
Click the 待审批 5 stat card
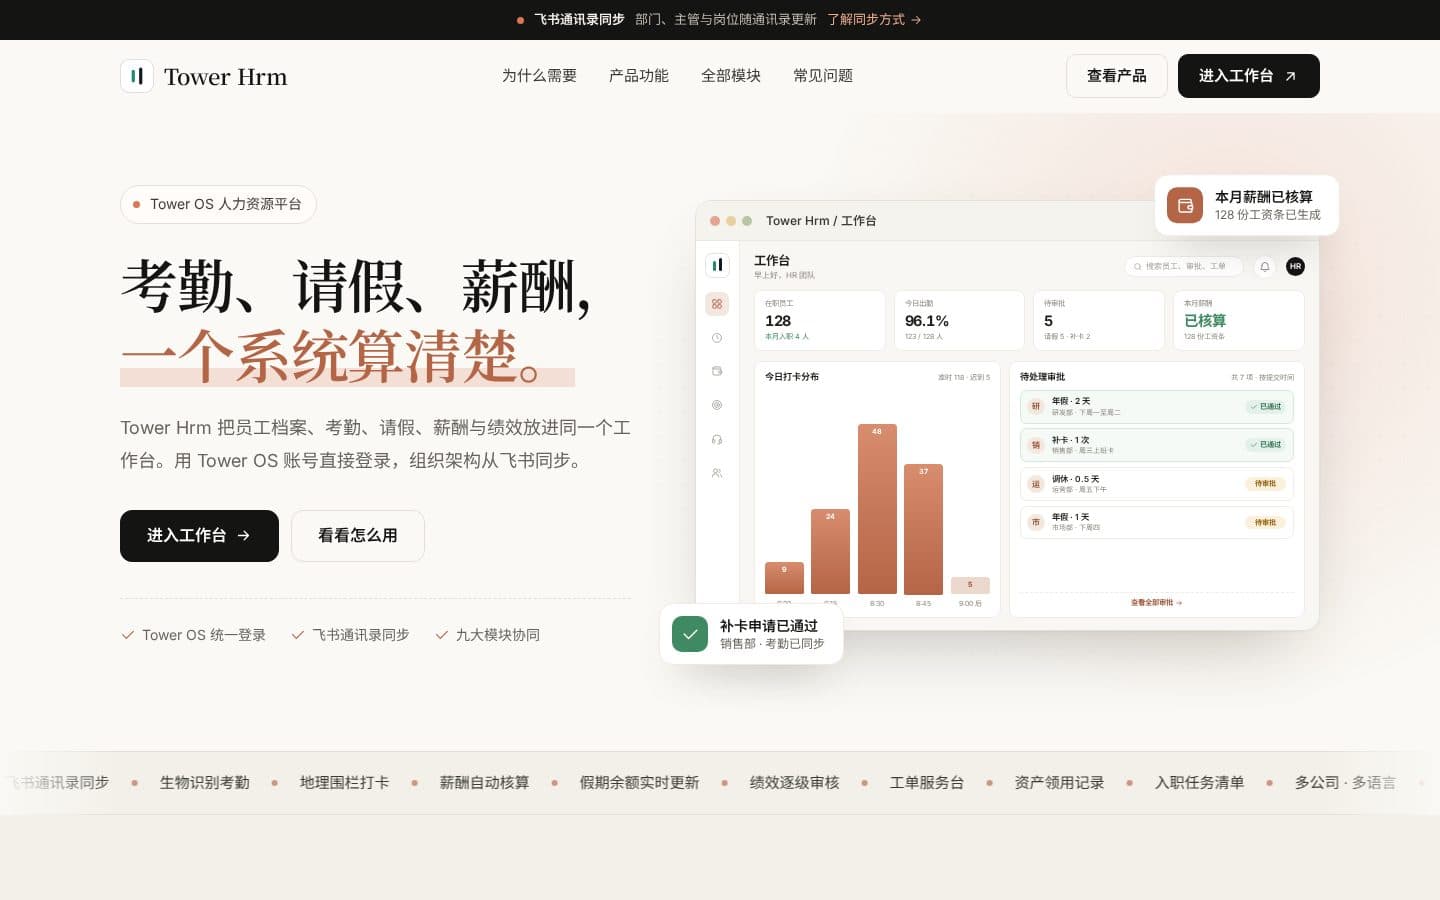click(x=1099, y=320)
